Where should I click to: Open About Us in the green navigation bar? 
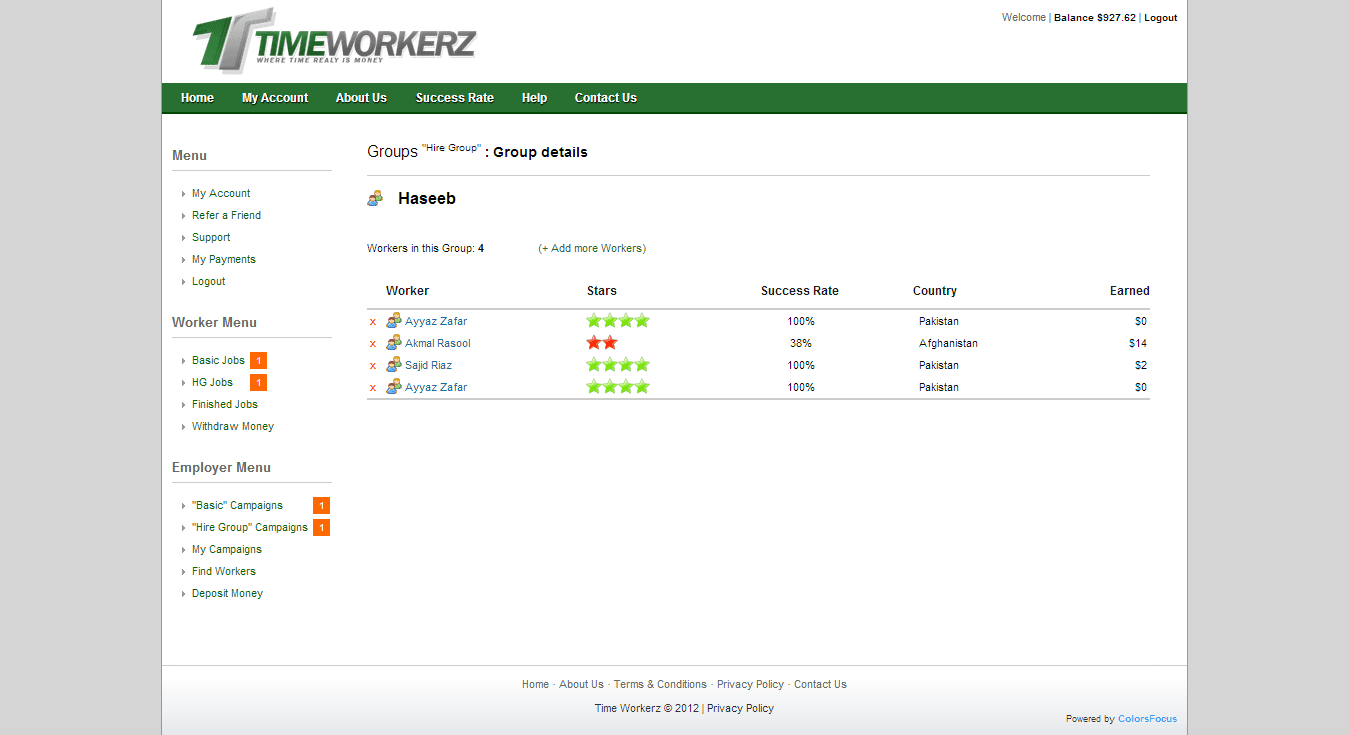pos(361,98)
